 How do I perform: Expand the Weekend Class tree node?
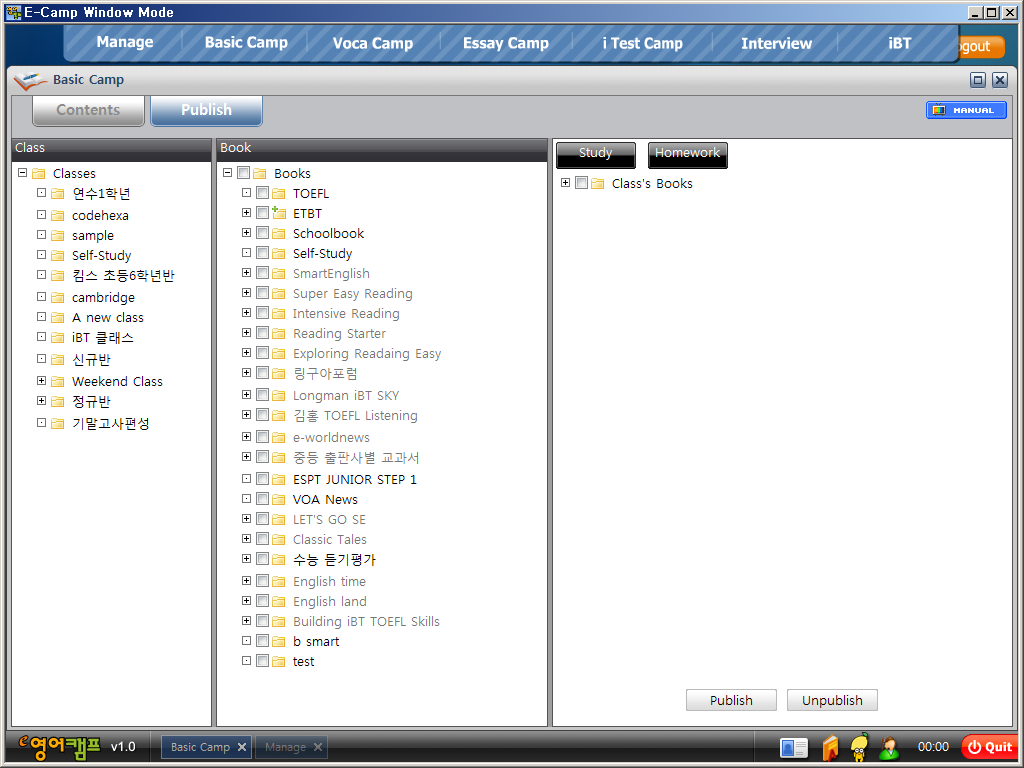[41, 381]
